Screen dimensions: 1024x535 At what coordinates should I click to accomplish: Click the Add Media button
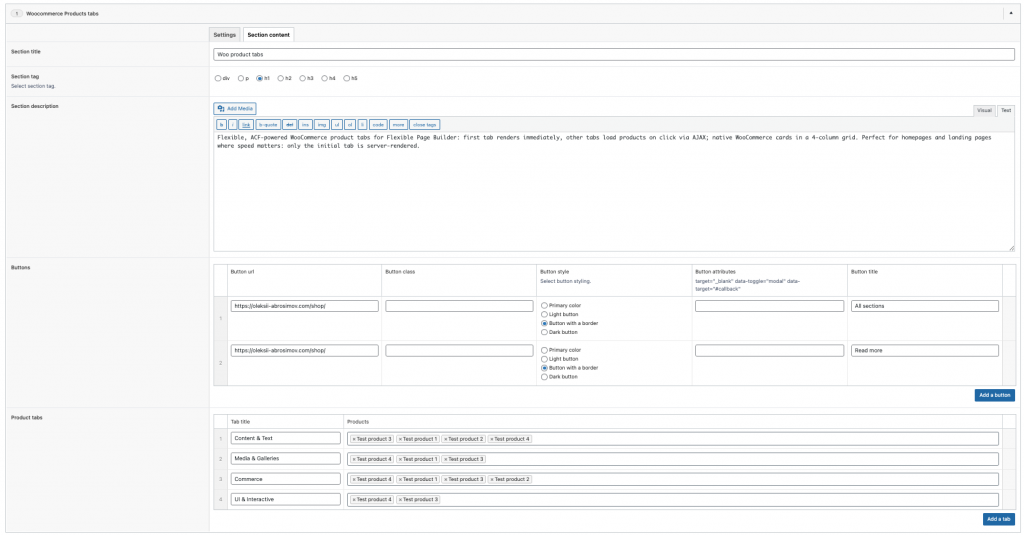click(235, 108)
